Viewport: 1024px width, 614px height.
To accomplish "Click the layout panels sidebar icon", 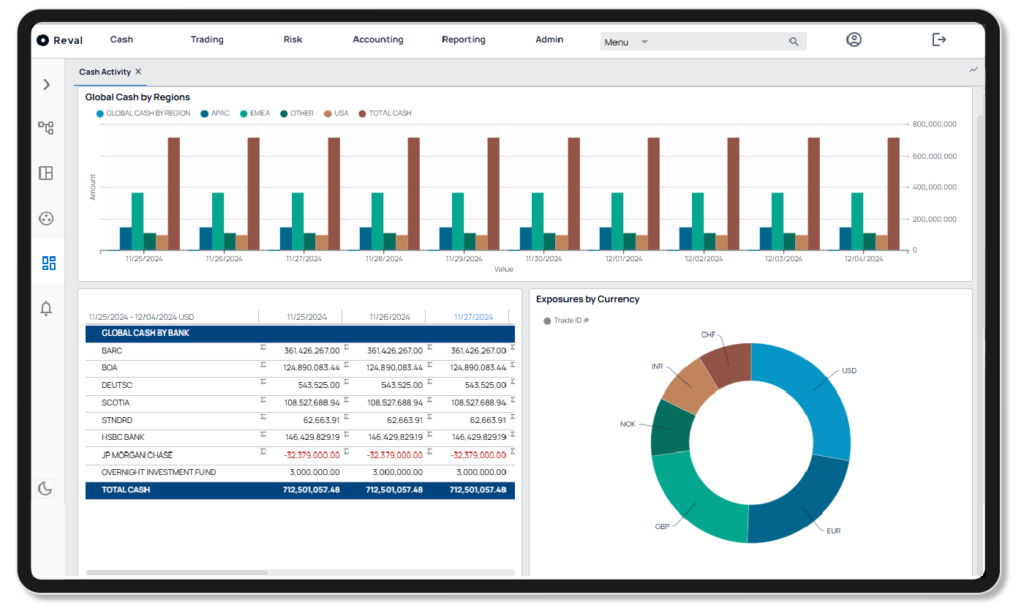I will click(x=46, y=173).
